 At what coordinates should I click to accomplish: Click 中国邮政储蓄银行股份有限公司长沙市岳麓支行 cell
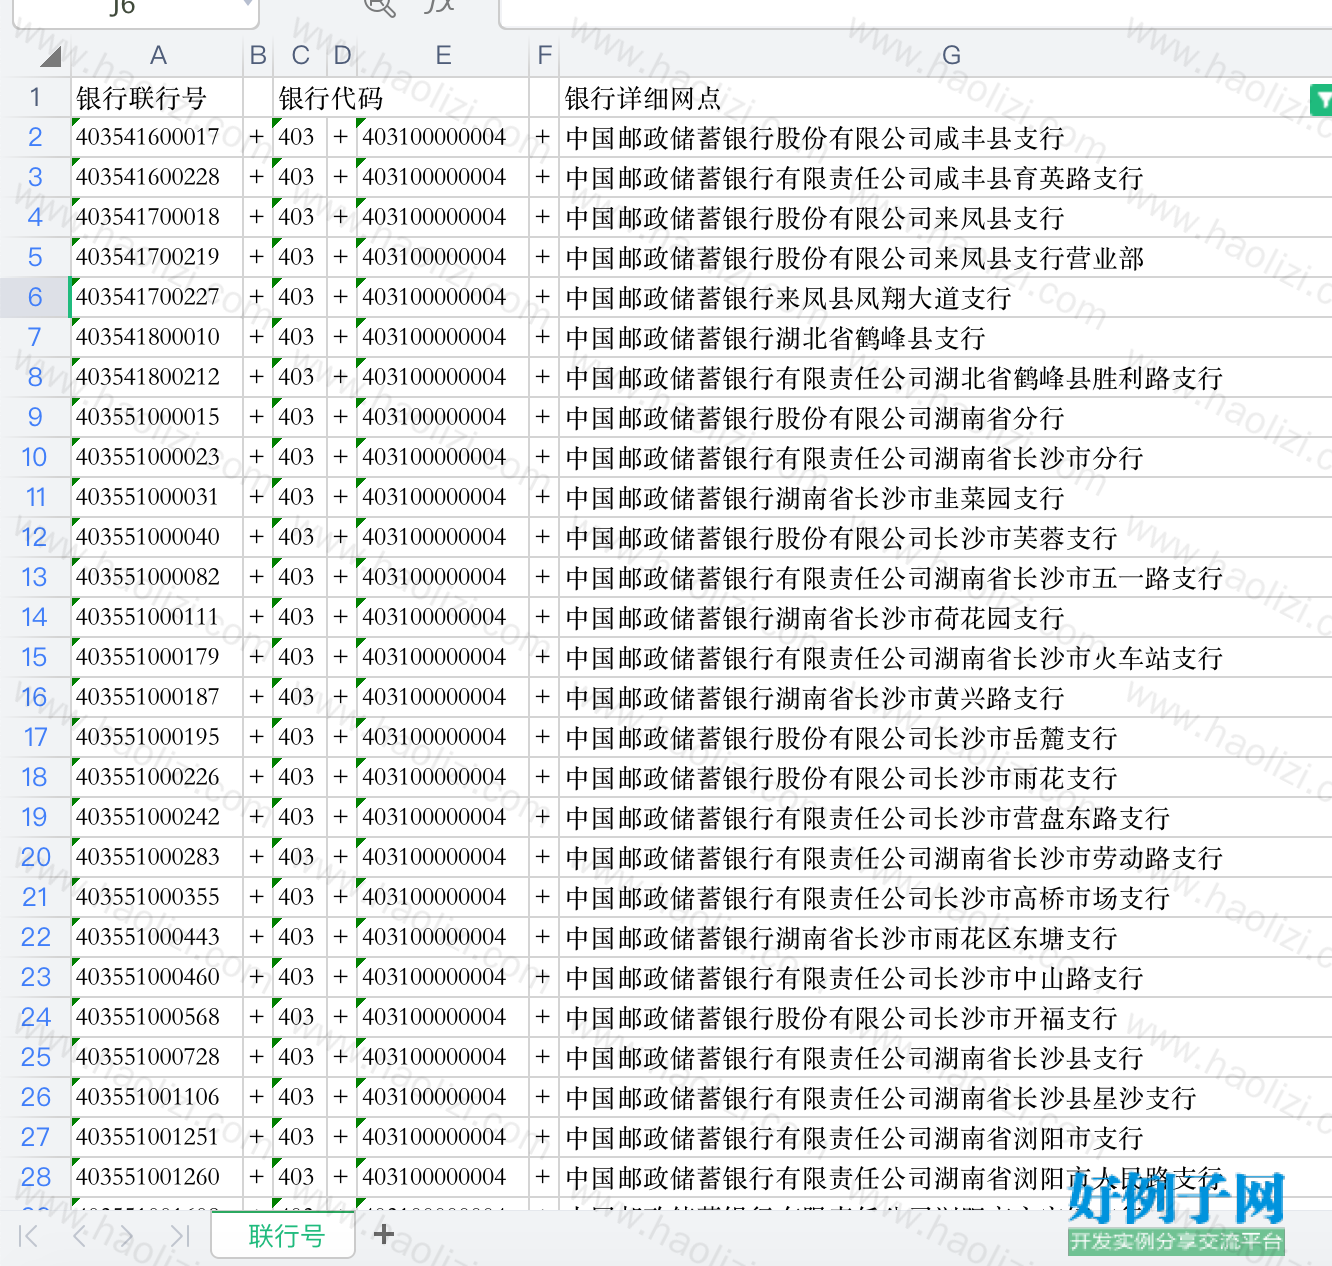945,737
